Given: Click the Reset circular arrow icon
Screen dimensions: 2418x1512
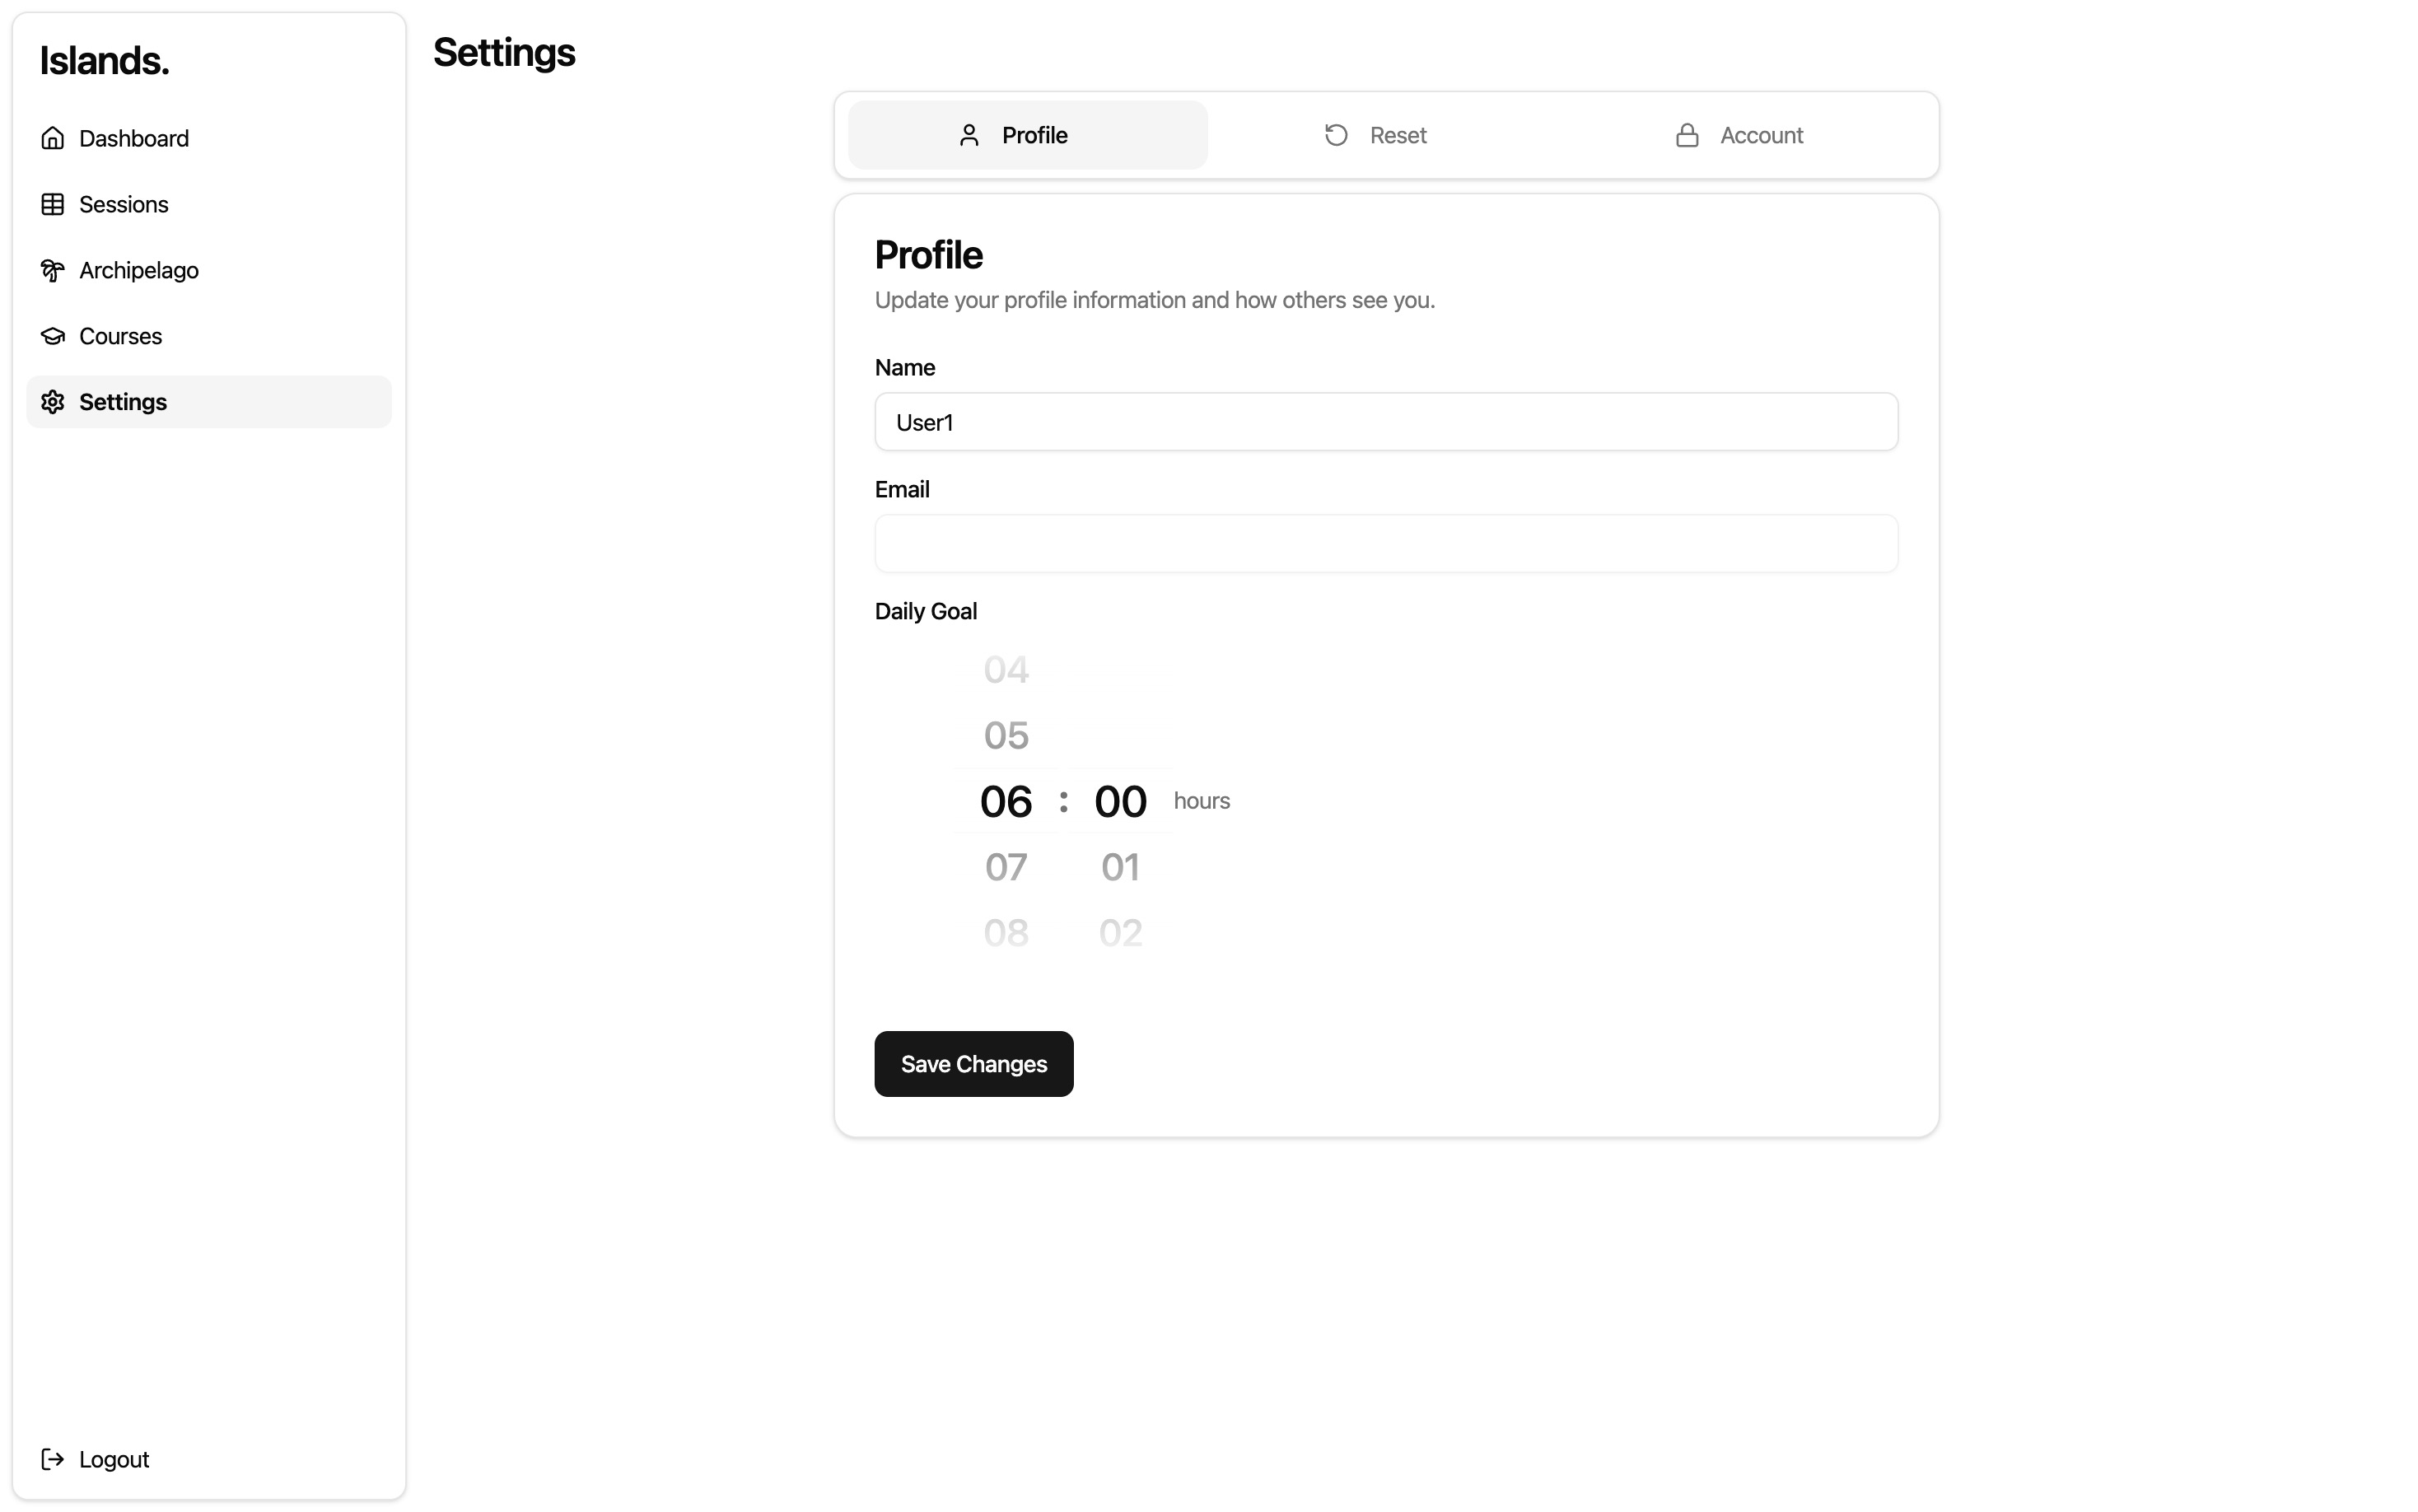Looking at the screenshot, I should [x=1336, y=135].
